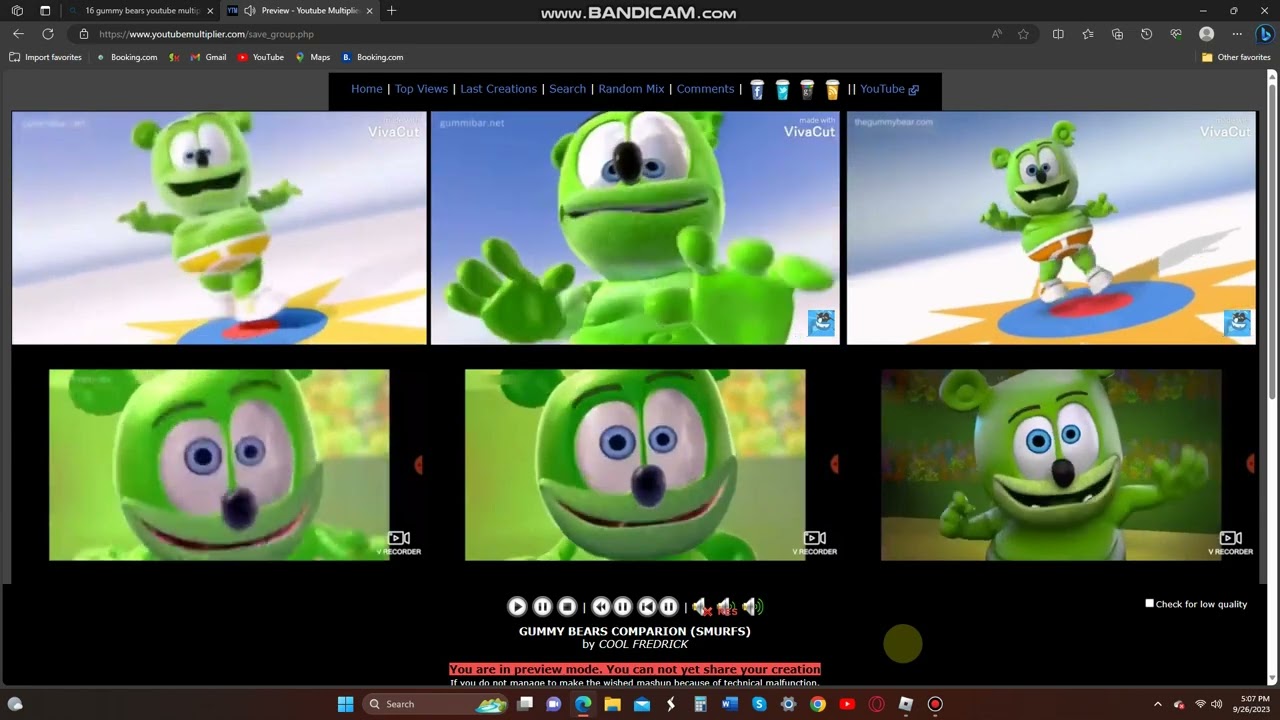Open Chrome from the taskbar
Image resolution: width=1280 pixels, height=720 pixels.
(817, 704)
